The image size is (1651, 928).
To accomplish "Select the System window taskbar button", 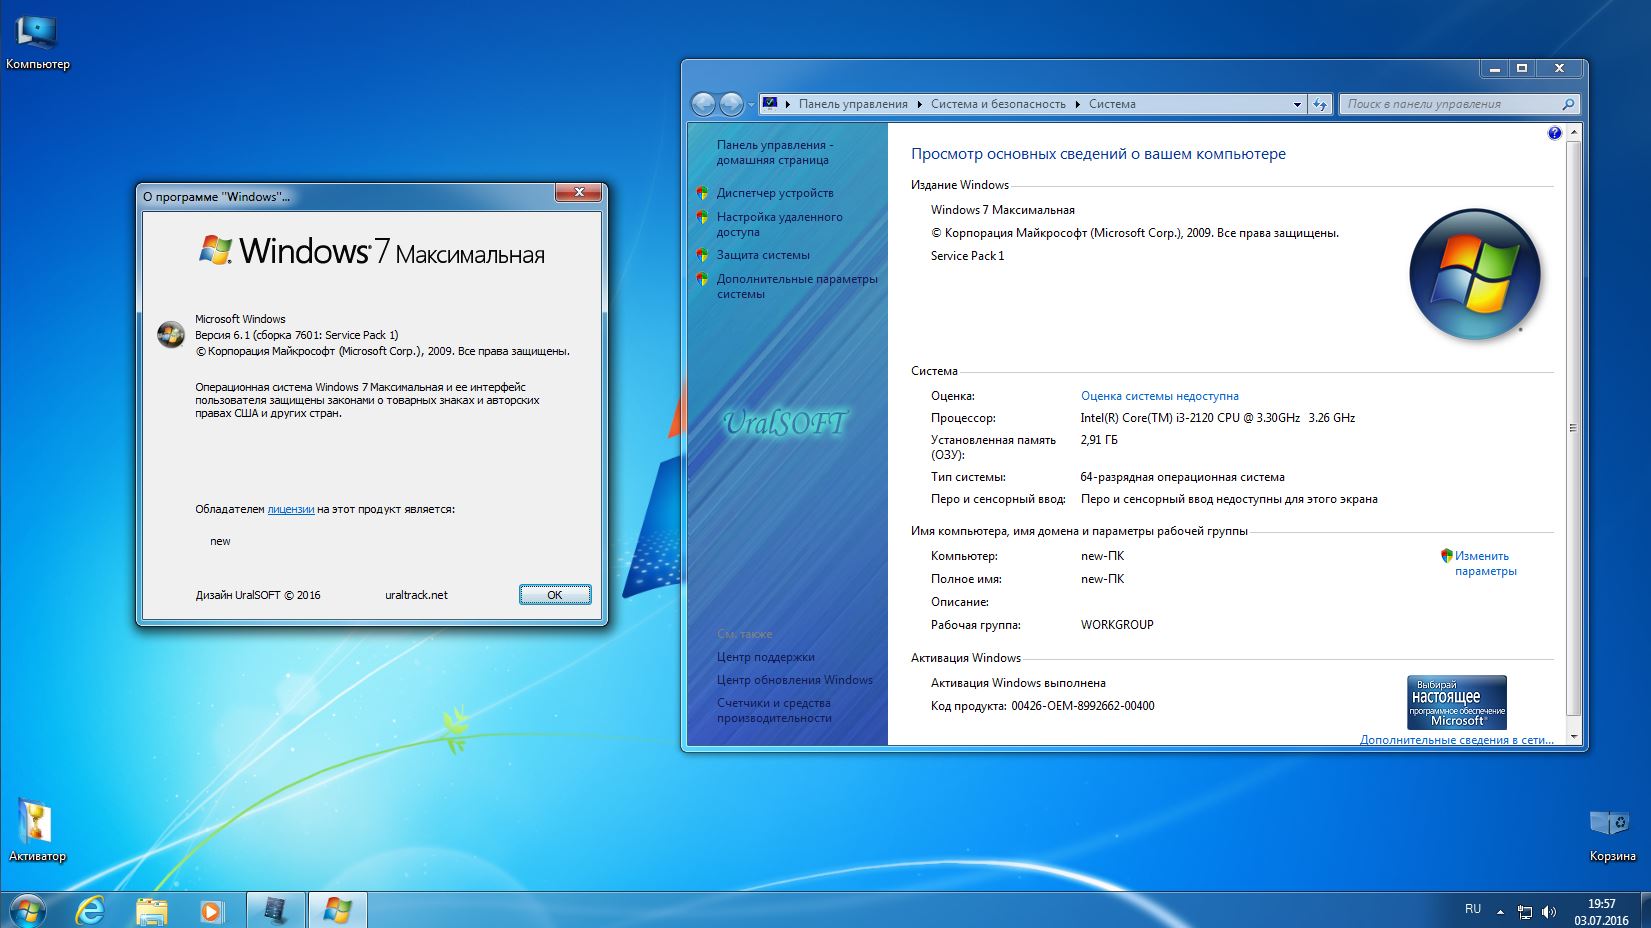I will tap(275, 910).
